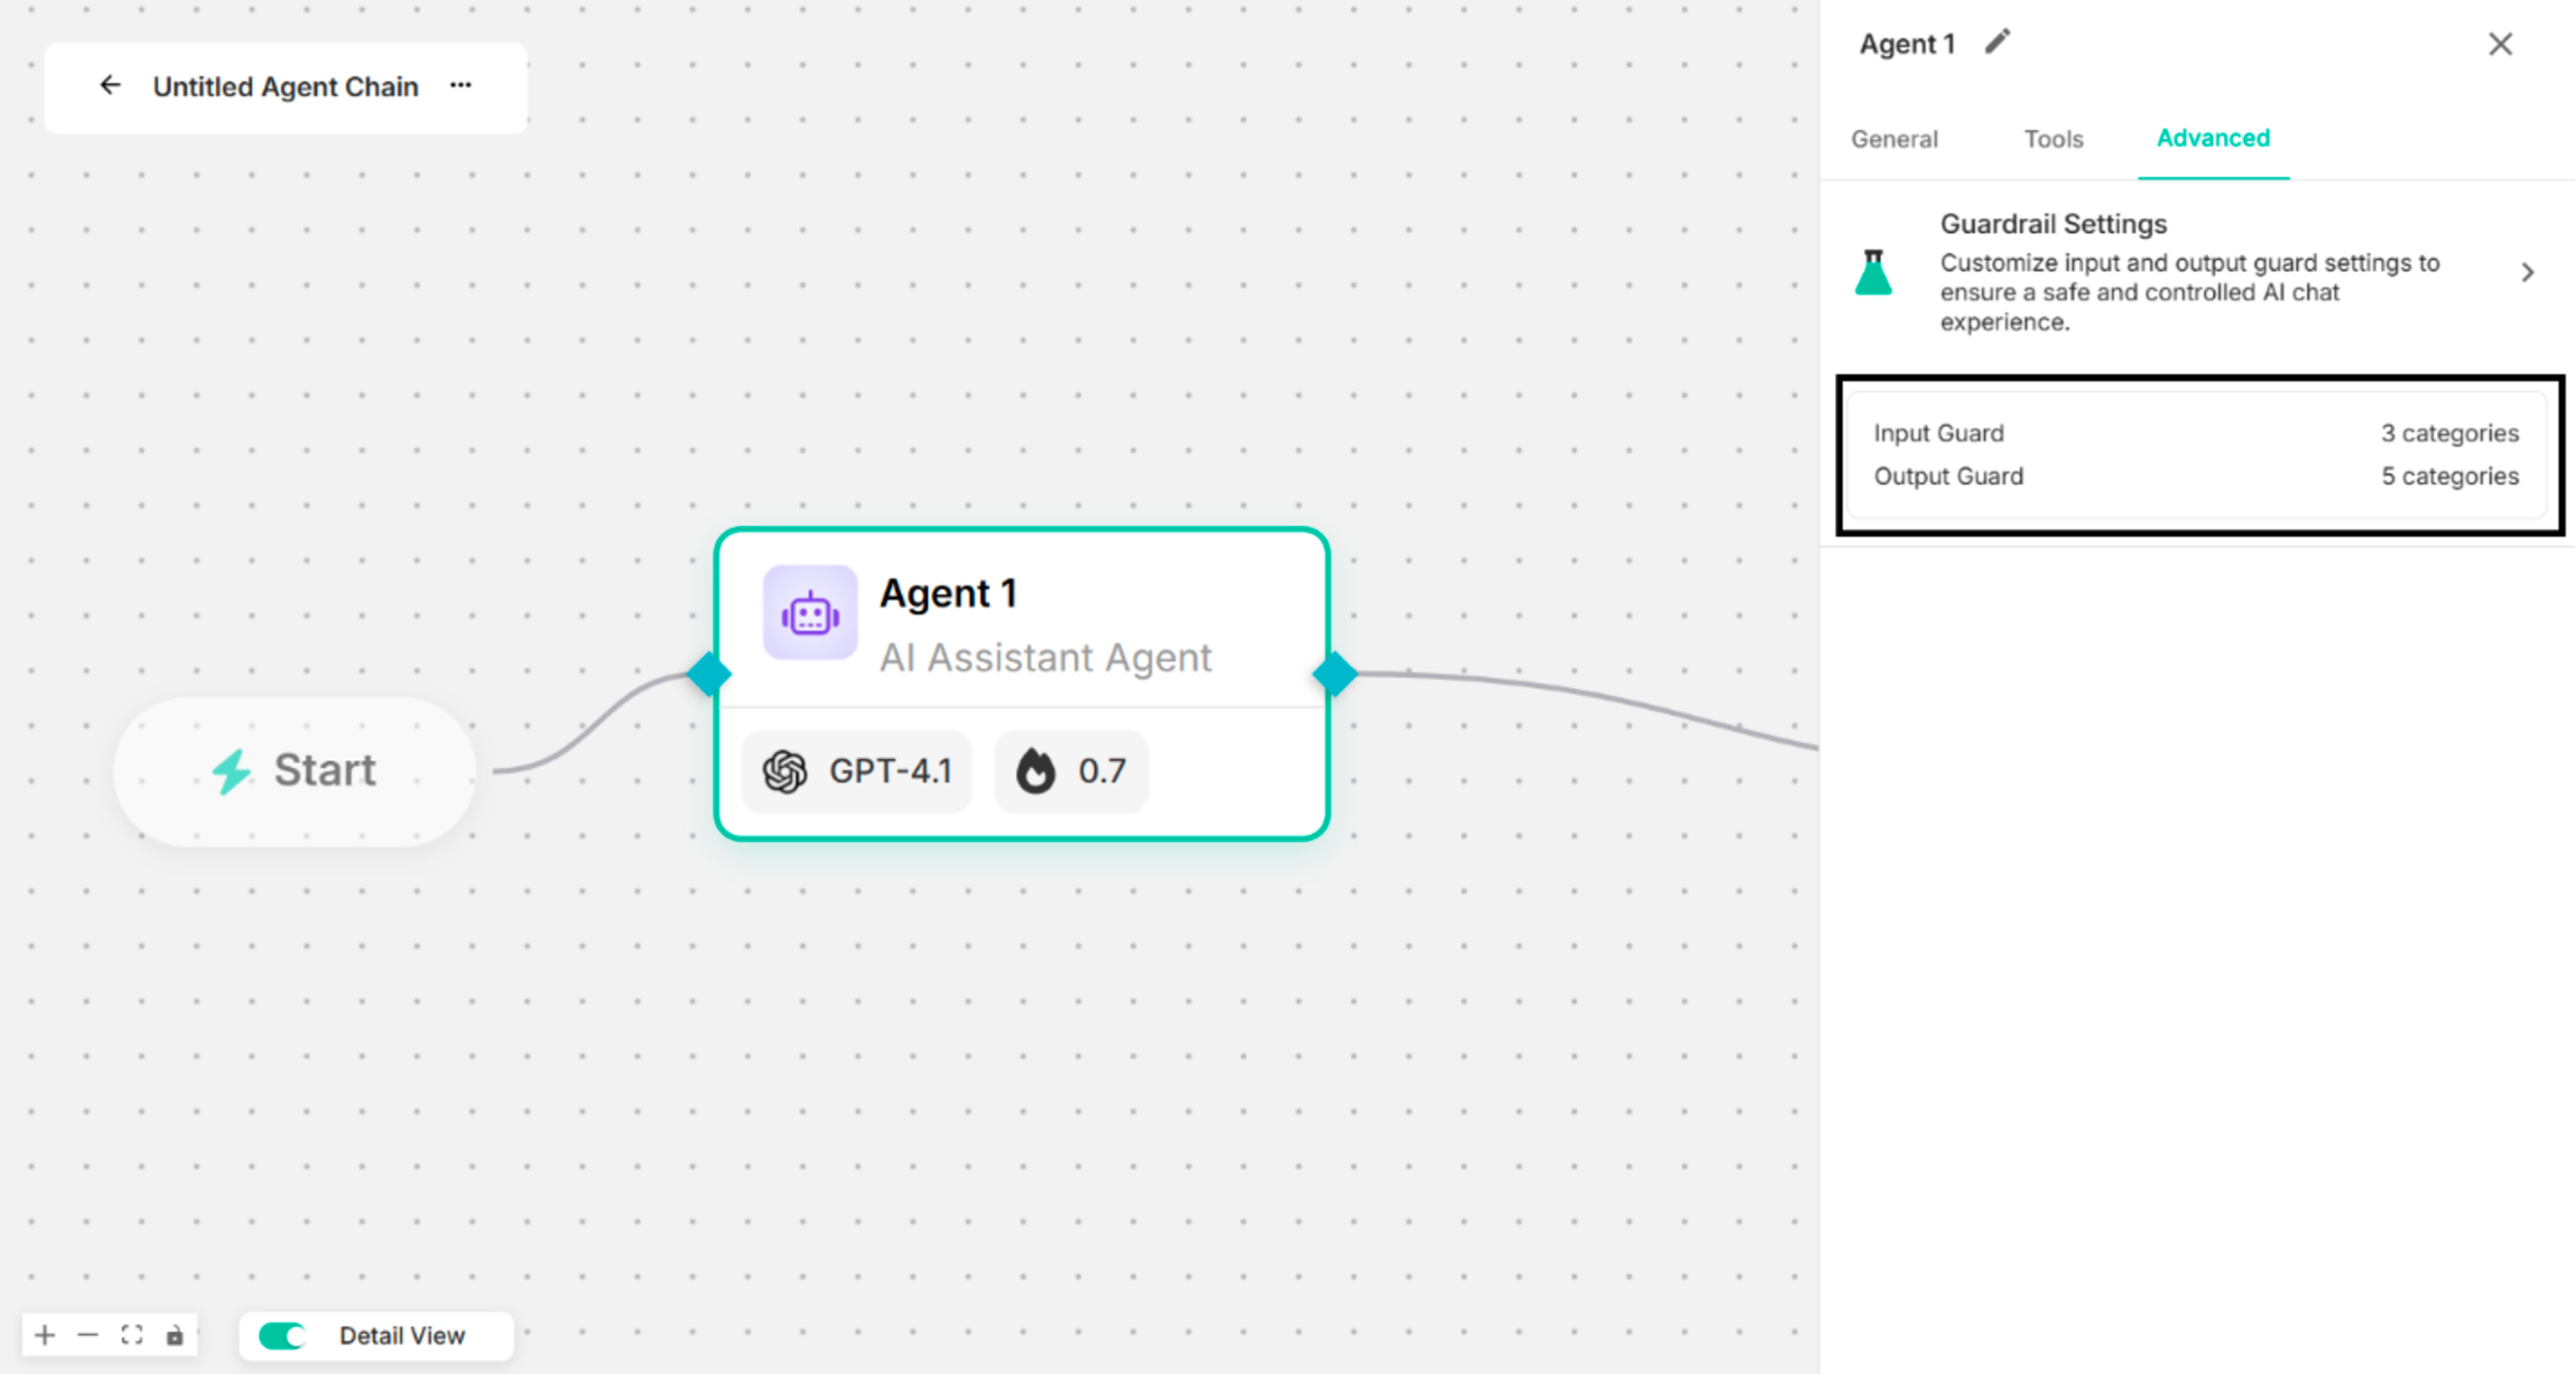Click the zoom in plus icon

[x=44, y=1335]
